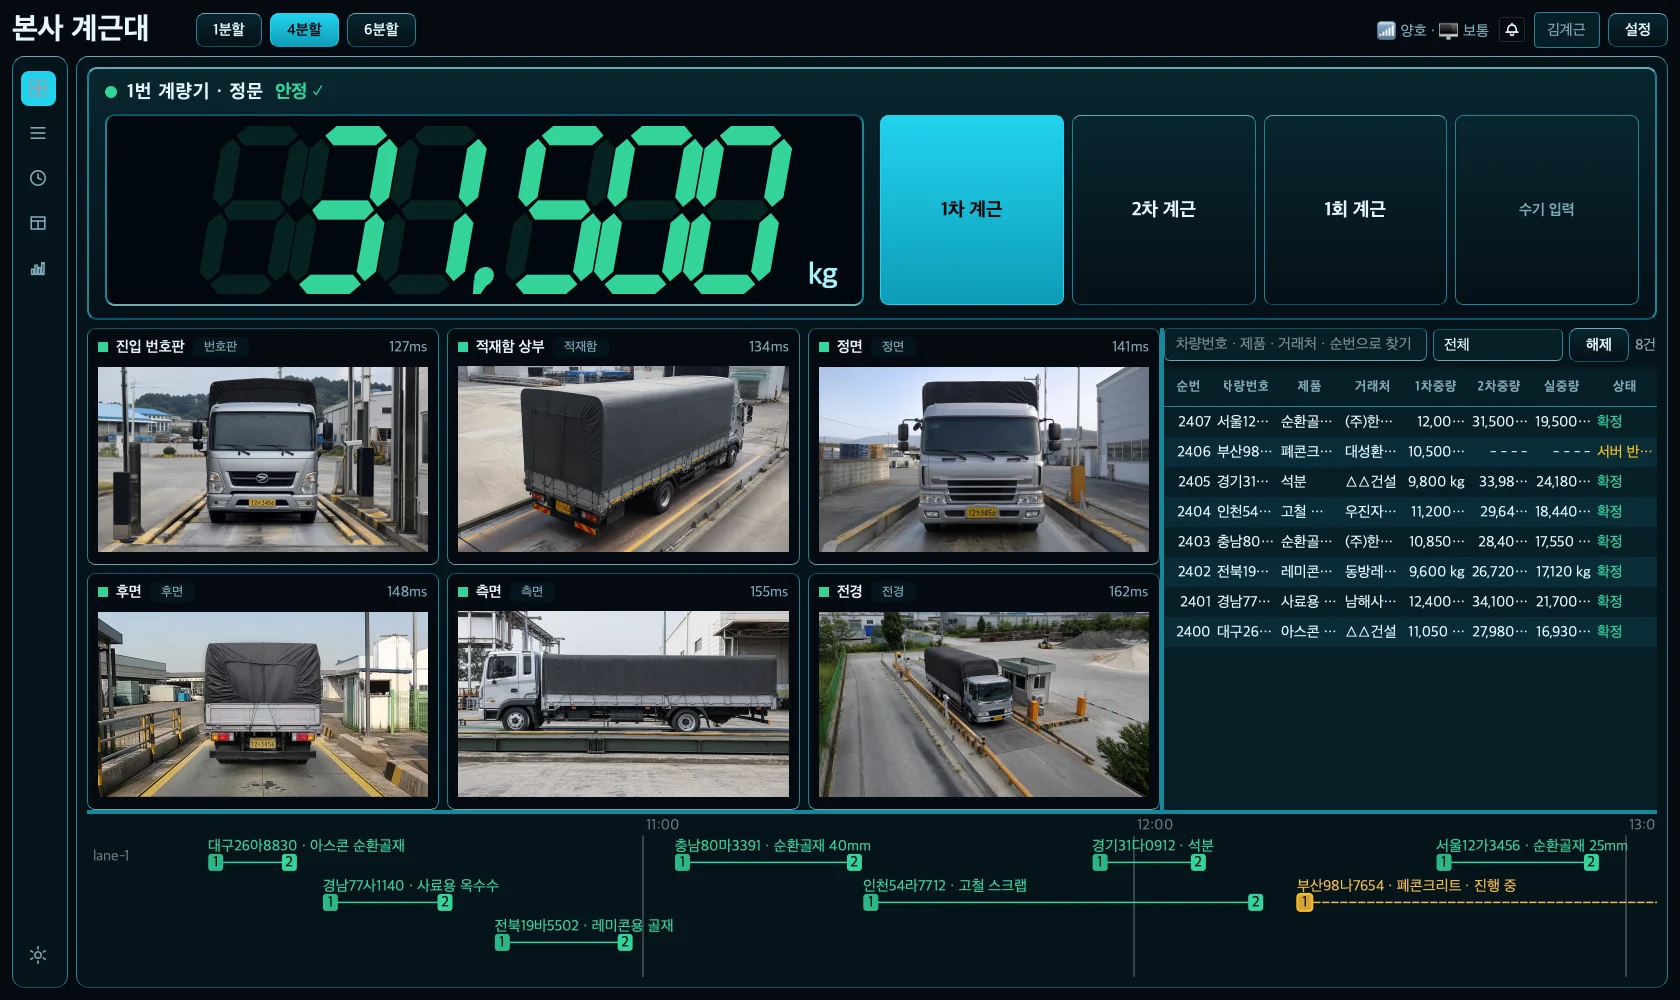
Task: Sort the table by the 실중량 column header
Action: (x=1561, y=386)
